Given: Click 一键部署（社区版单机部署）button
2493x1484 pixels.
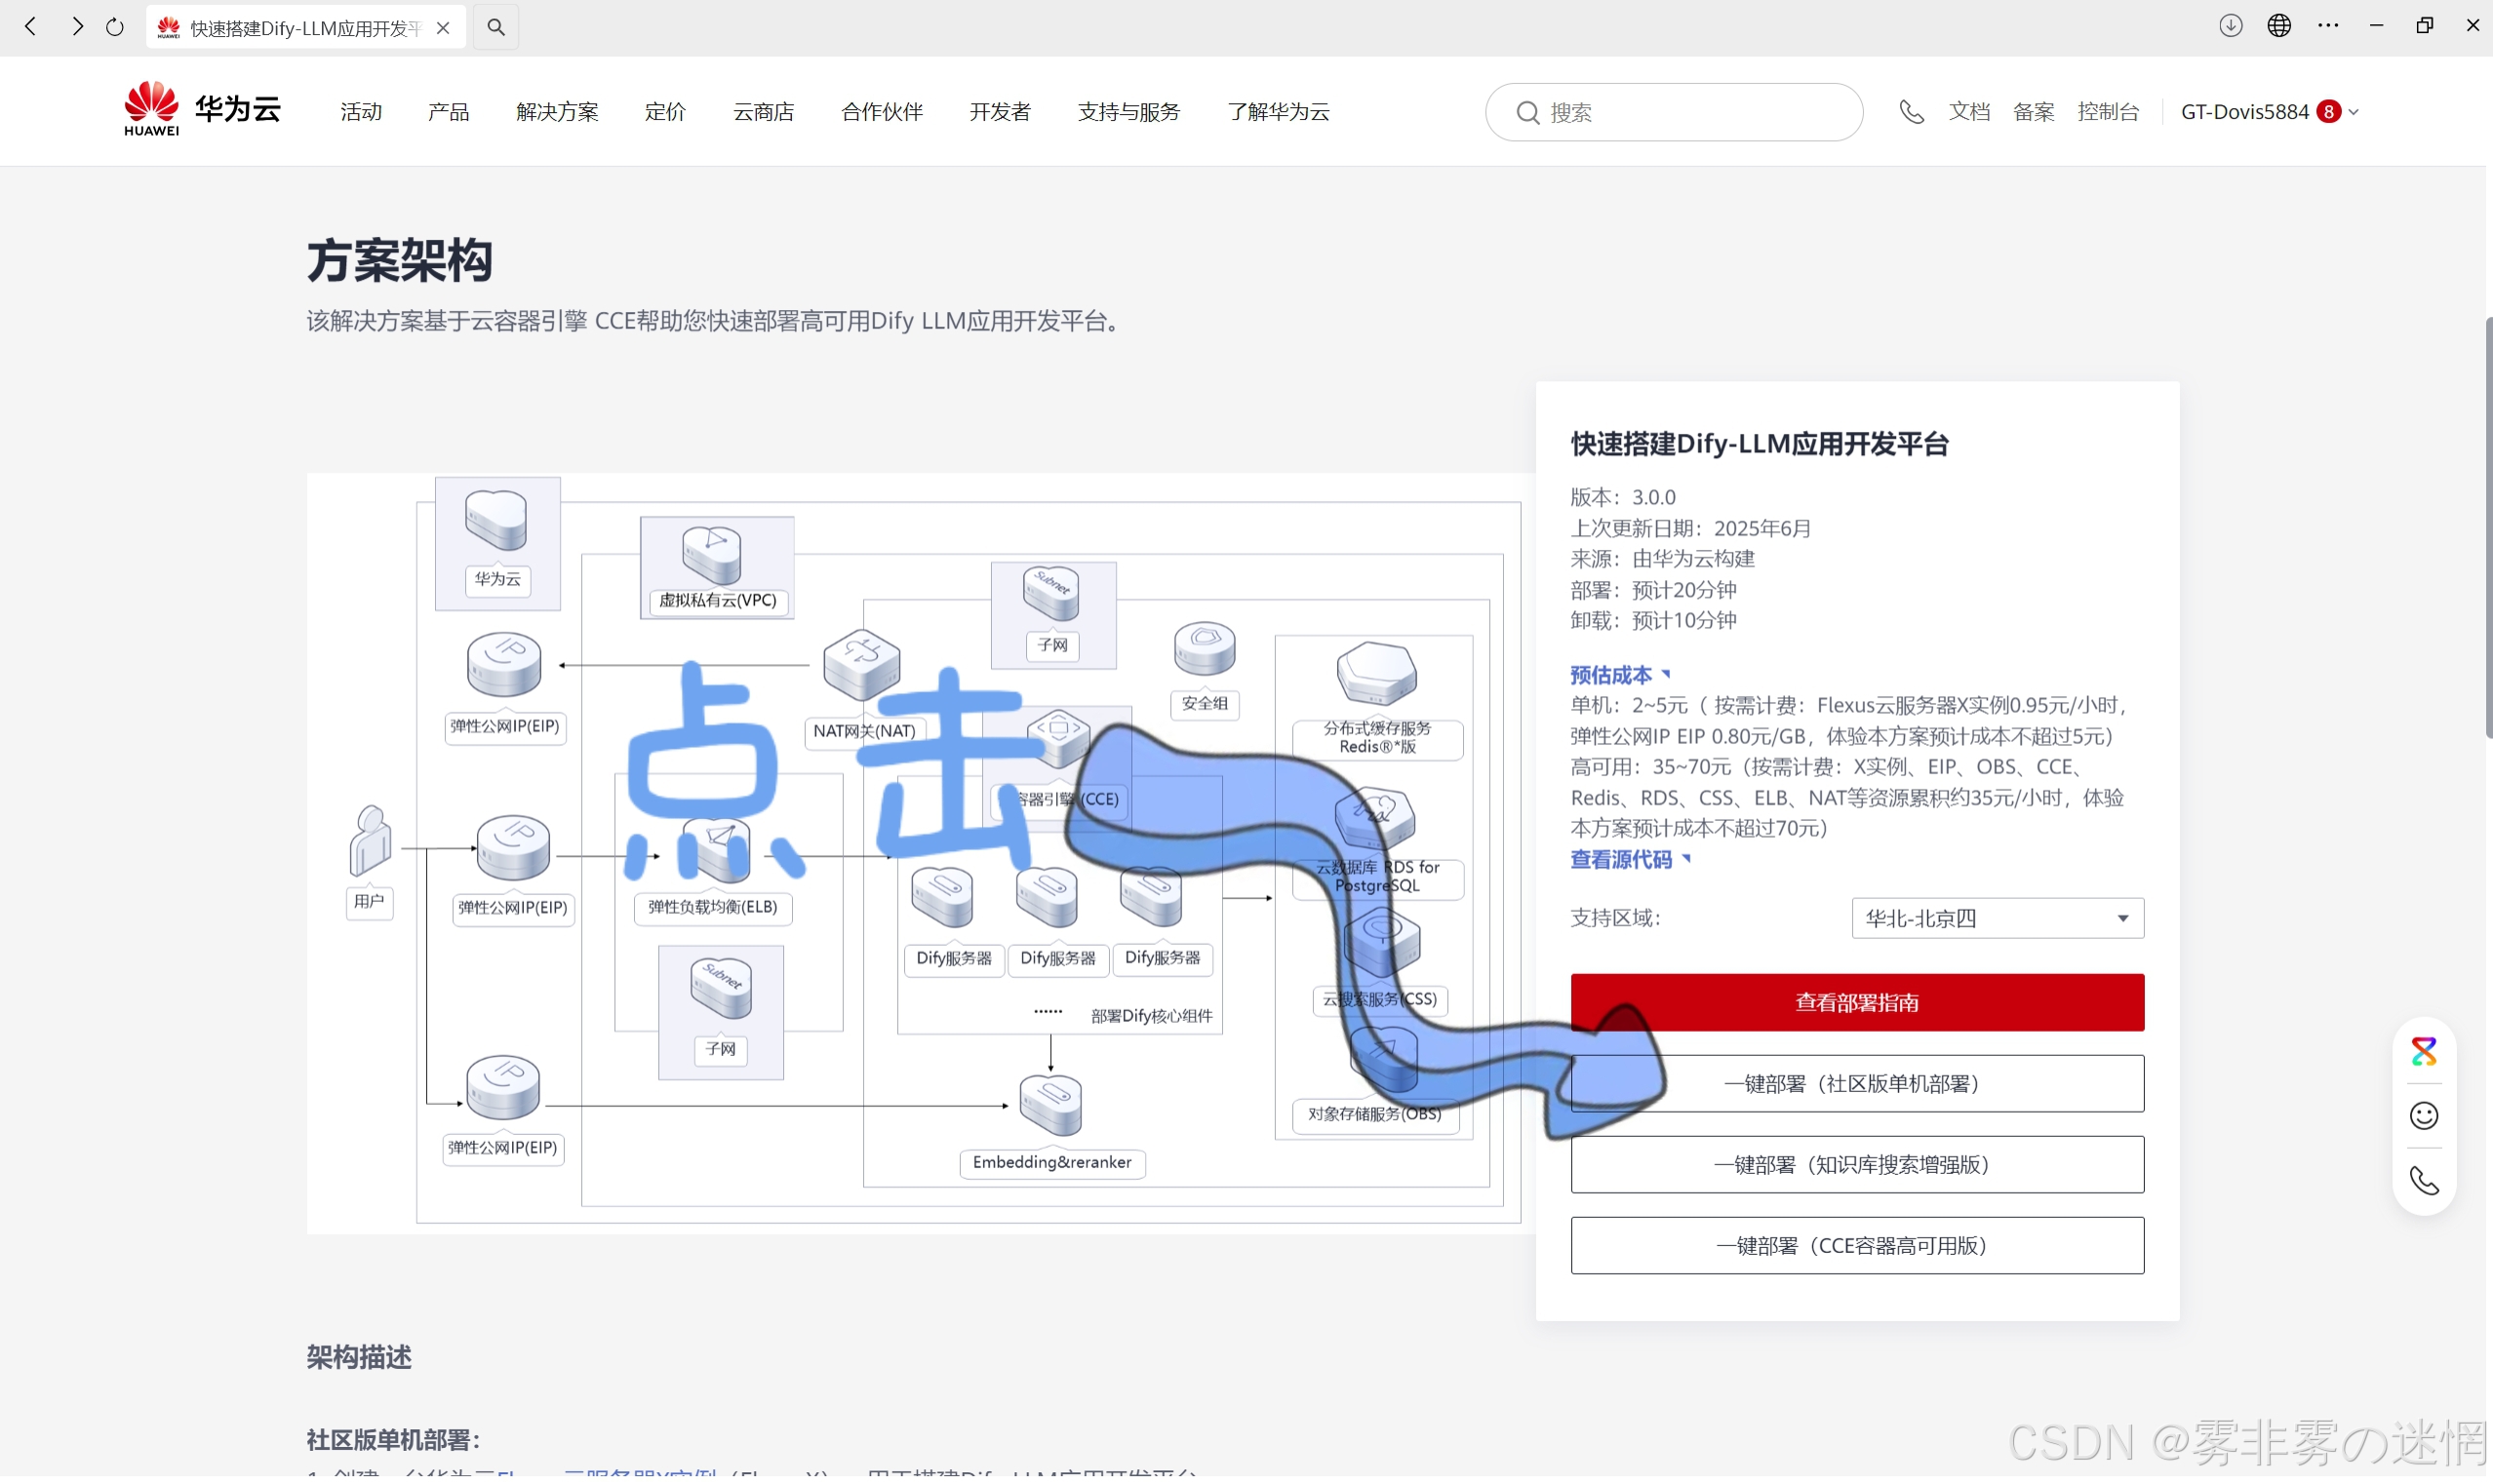Looking at the screenshot, I should coord(1857,1083).
